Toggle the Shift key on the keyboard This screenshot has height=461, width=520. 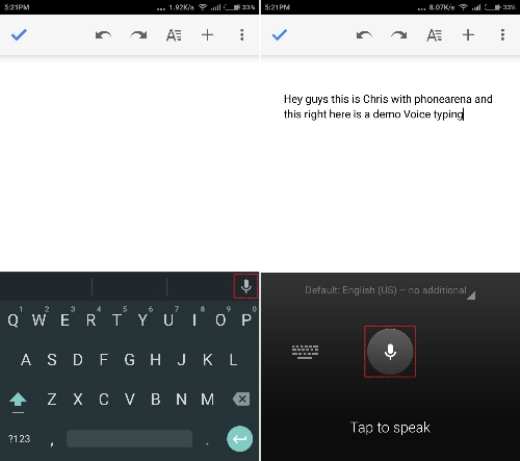click(x=18, y=399)
